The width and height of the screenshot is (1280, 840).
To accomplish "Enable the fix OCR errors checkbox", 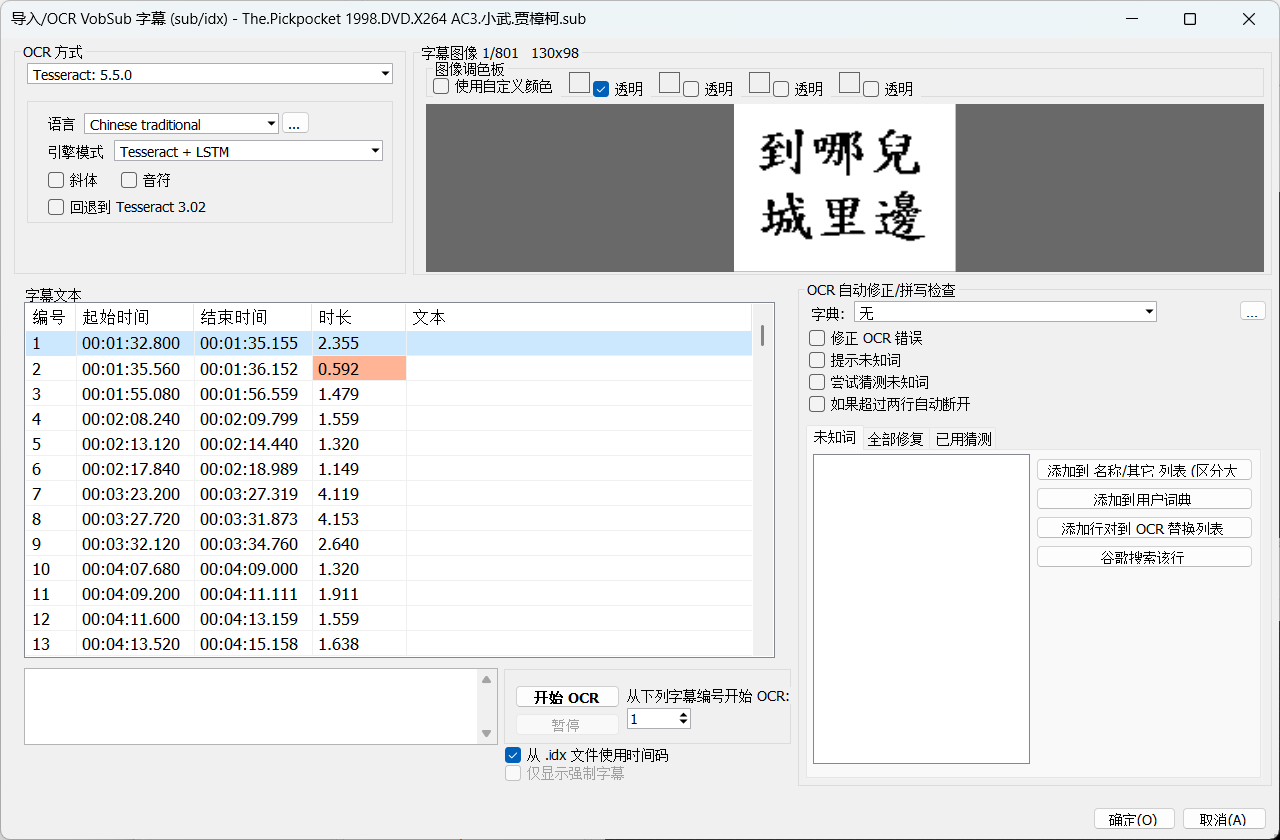I will (817, 338).
